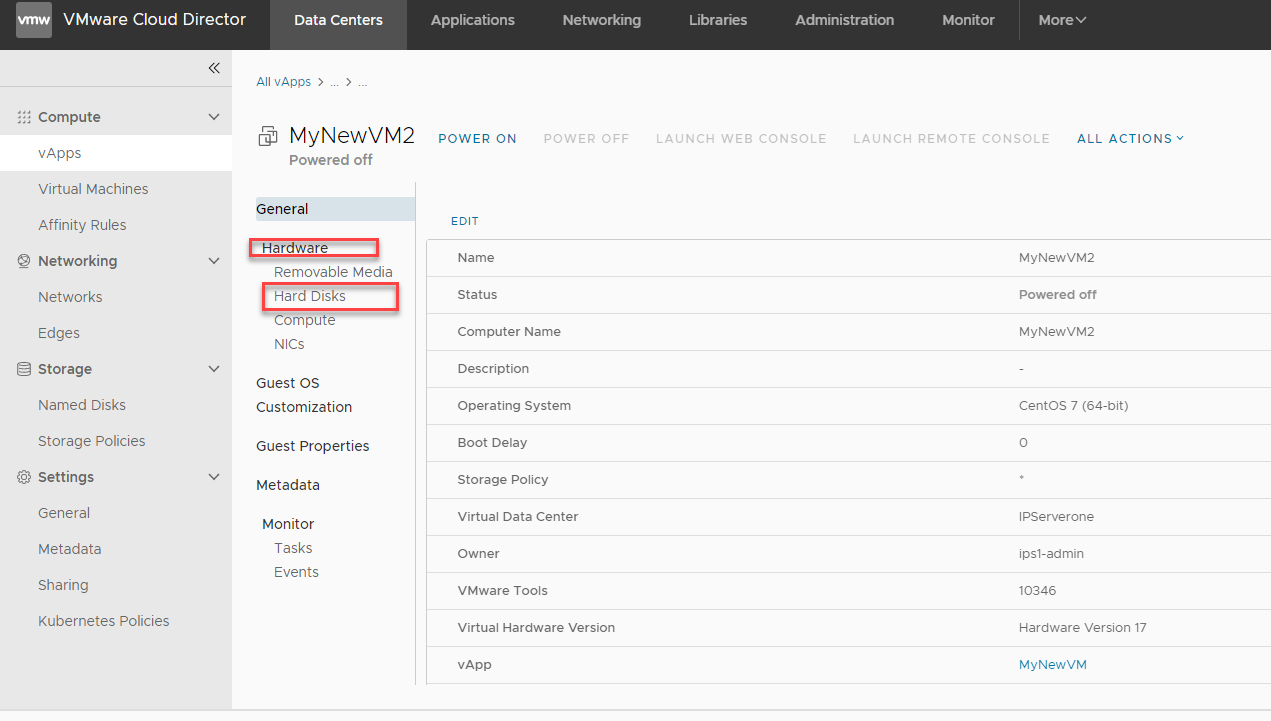
Task: Open General under sidebar Settings
Action: [x=64, y=513]
